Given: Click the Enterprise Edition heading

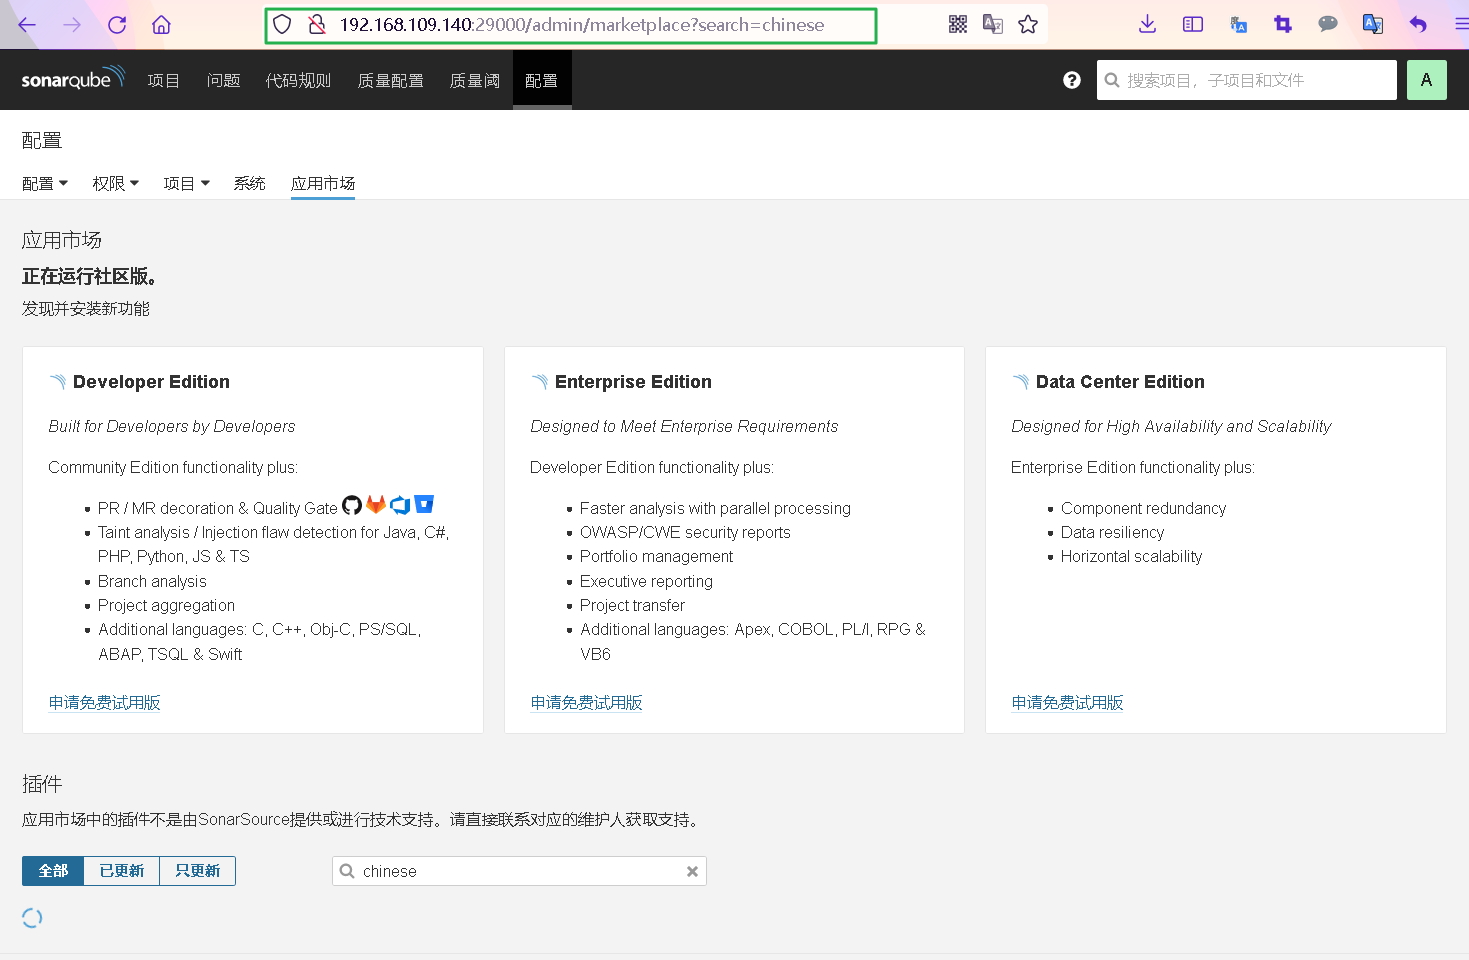Looking at the screenshot, I should click(633, 382).
